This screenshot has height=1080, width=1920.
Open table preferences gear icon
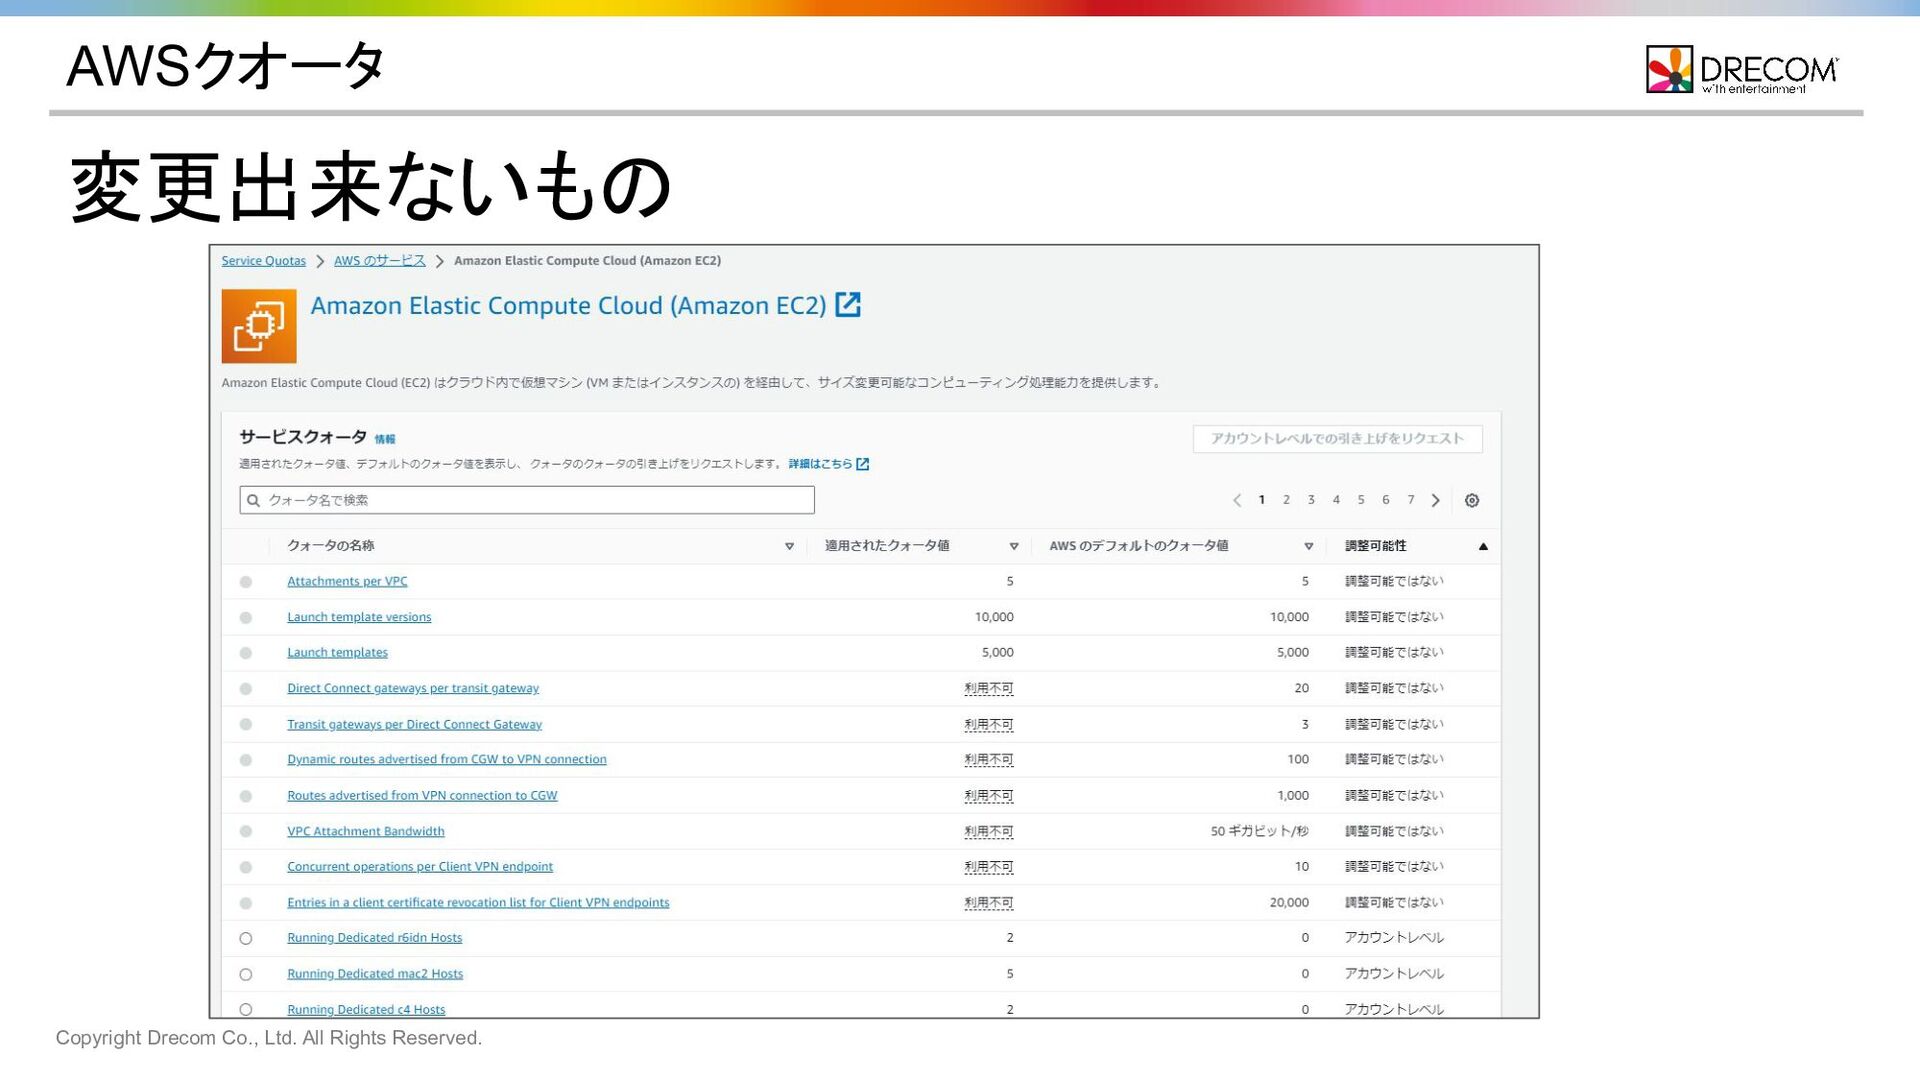pos(1472,500)
